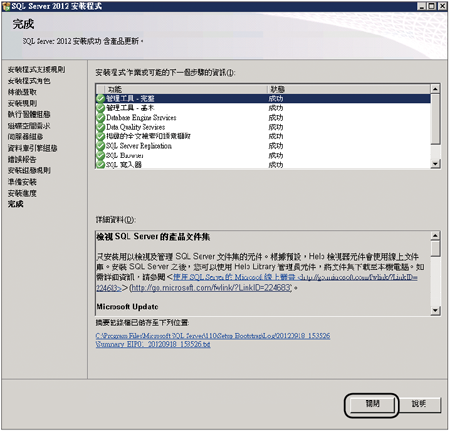Click the success icon for Data Quality Services
Screen dimensions: 450x432
pos(100,127)
